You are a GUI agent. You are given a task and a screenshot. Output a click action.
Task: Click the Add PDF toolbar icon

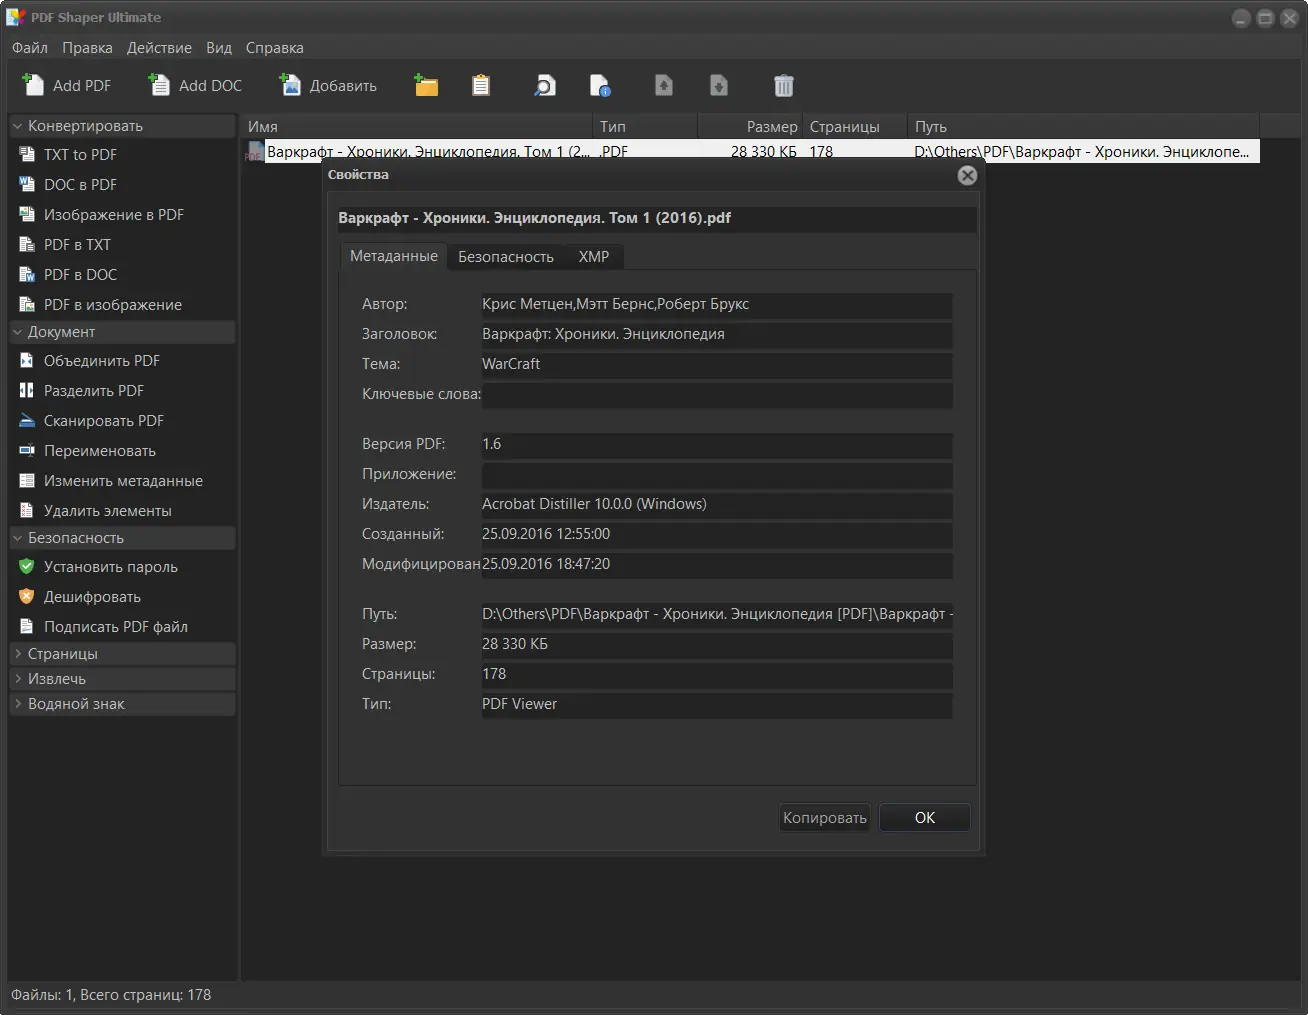point(33,85)
